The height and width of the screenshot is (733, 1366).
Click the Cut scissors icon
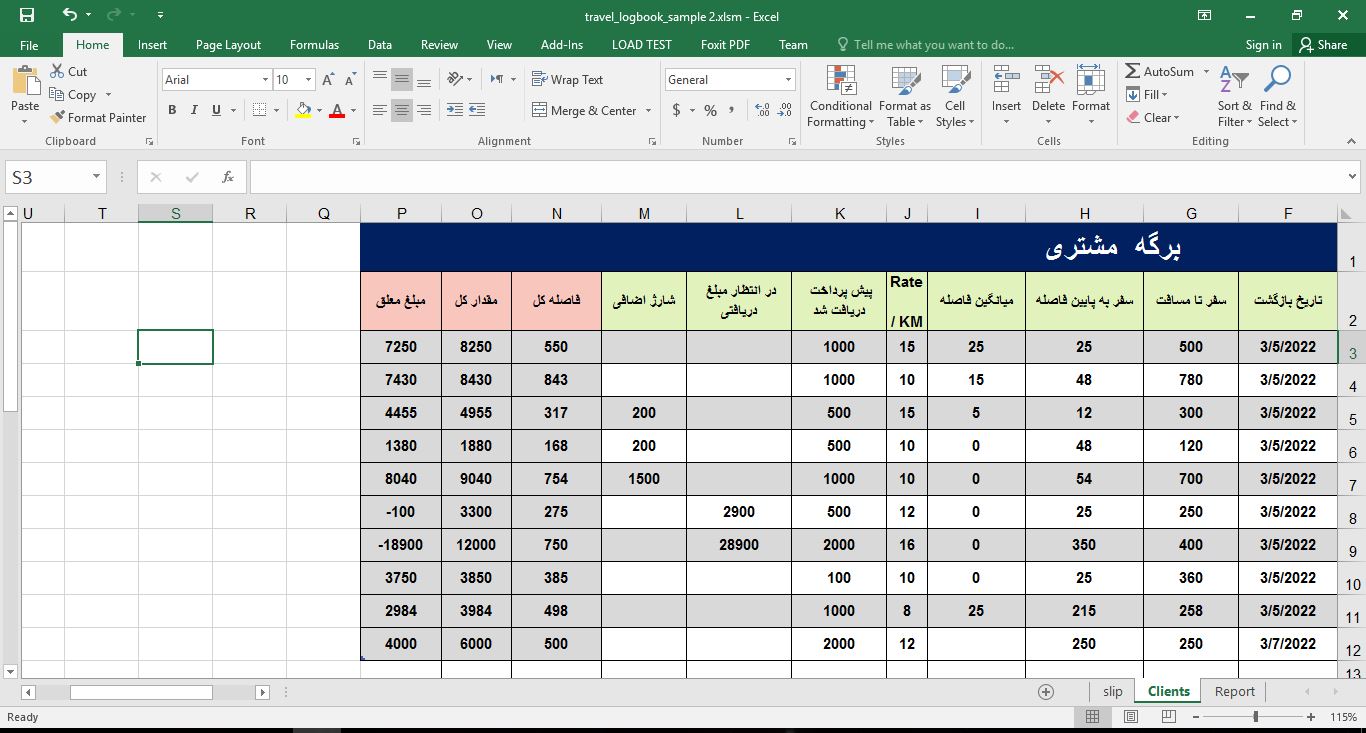(x=57, y=72)
